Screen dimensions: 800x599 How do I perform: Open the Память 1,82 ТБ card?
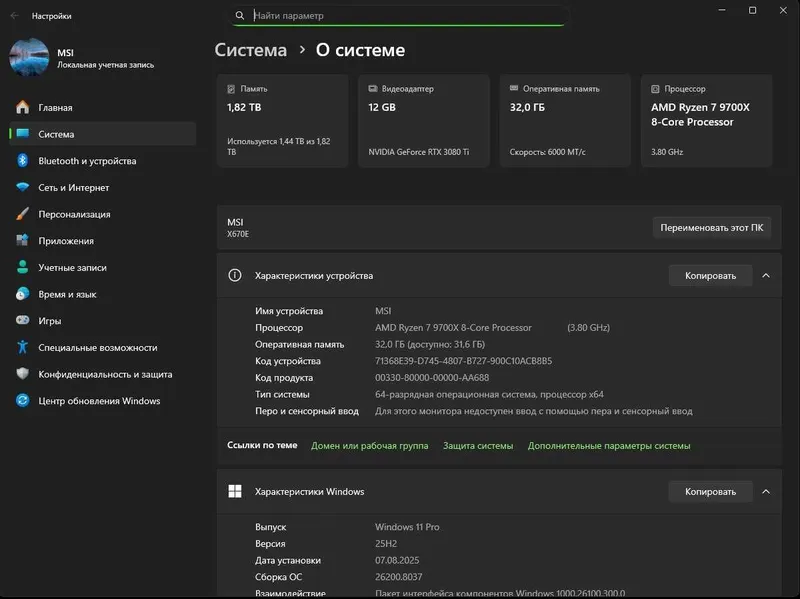click(283, 120)
